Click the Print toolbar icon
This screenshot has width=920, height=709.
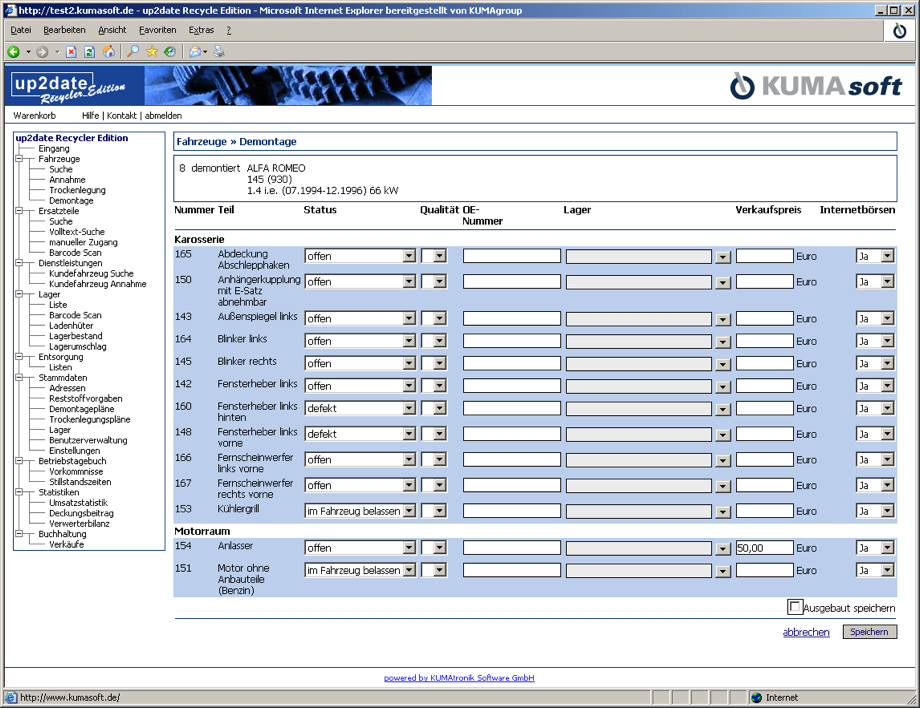[219, 52]
